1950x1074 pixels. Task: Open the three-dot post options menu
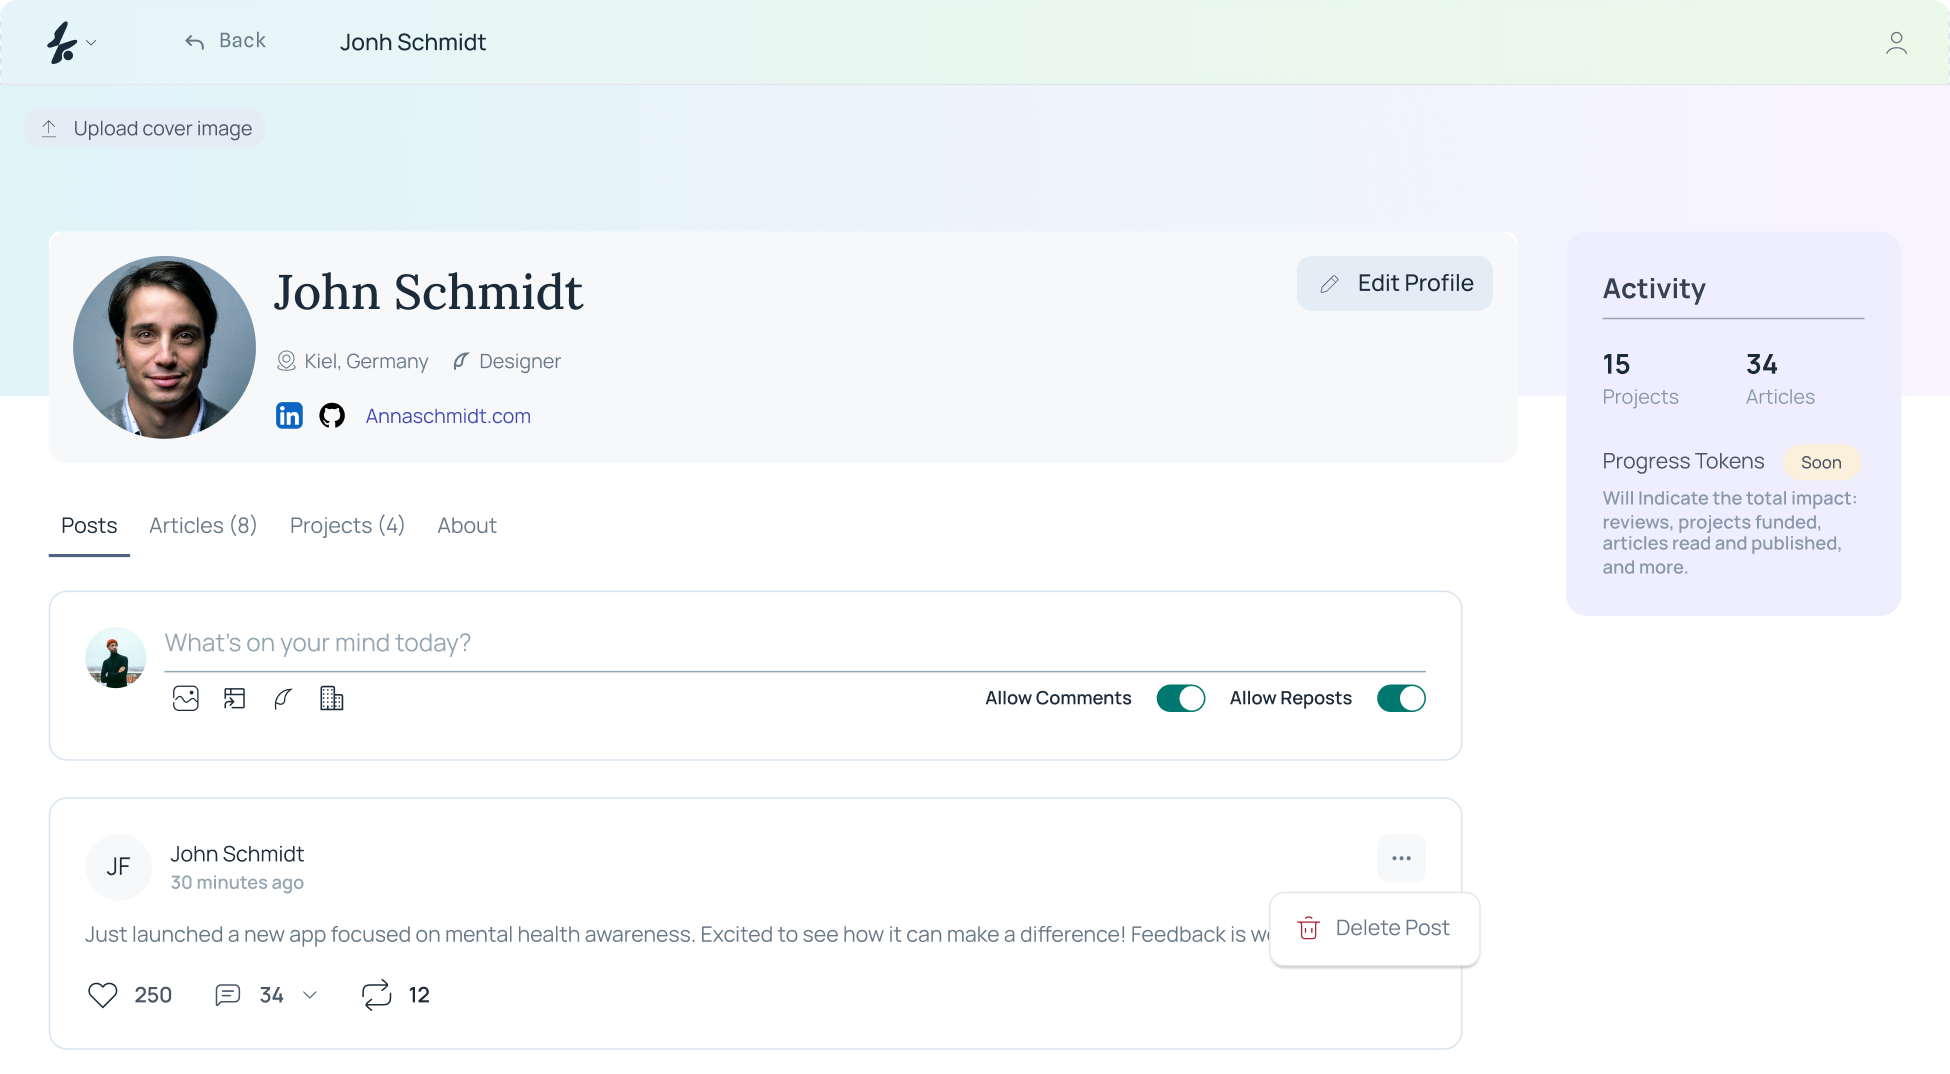pos(1401,858)
